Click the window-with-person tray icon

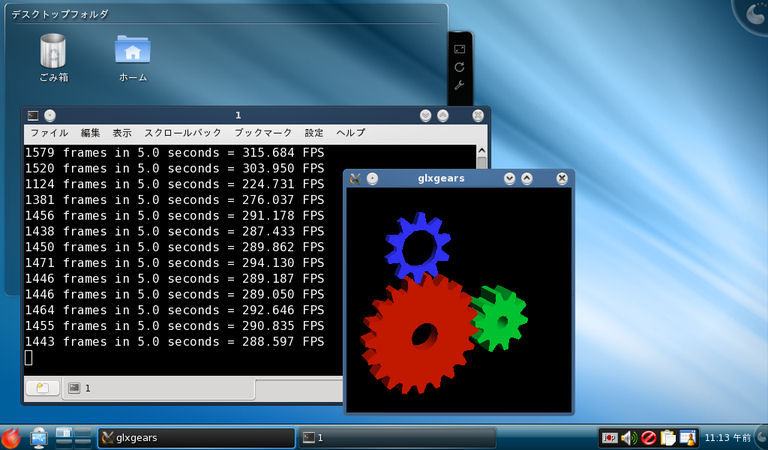point(688,438)
